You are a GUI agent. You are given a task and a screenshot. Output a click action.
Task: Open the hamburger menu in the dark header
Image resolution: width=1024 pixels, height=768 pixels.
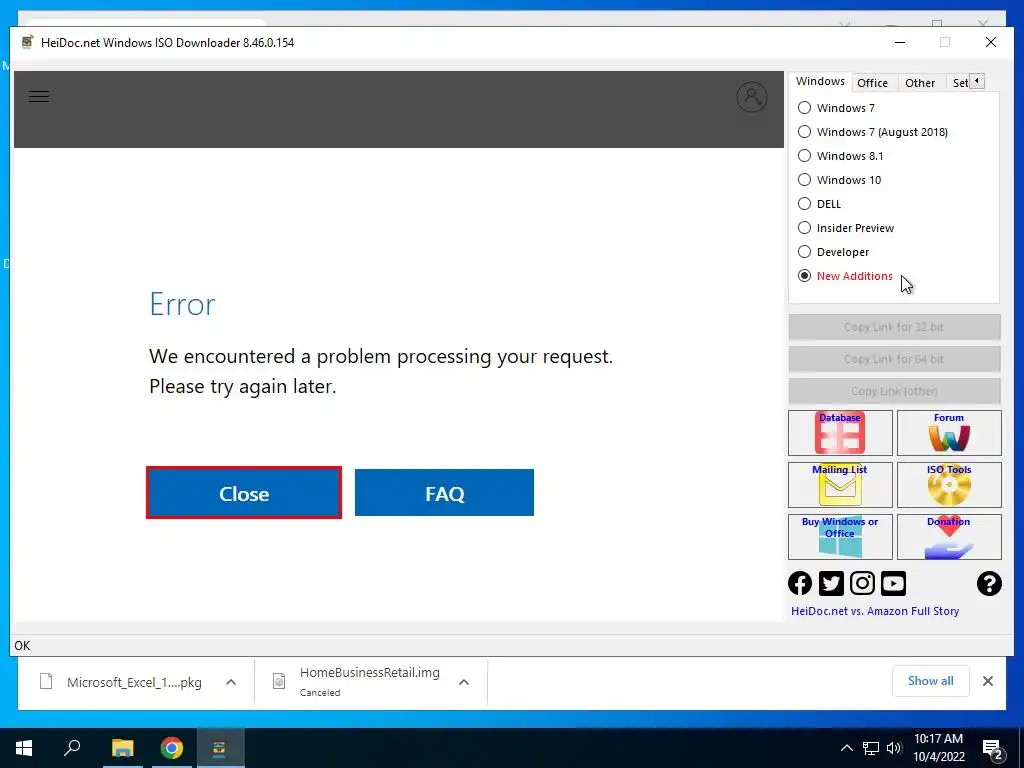click(x=39, y=97)
